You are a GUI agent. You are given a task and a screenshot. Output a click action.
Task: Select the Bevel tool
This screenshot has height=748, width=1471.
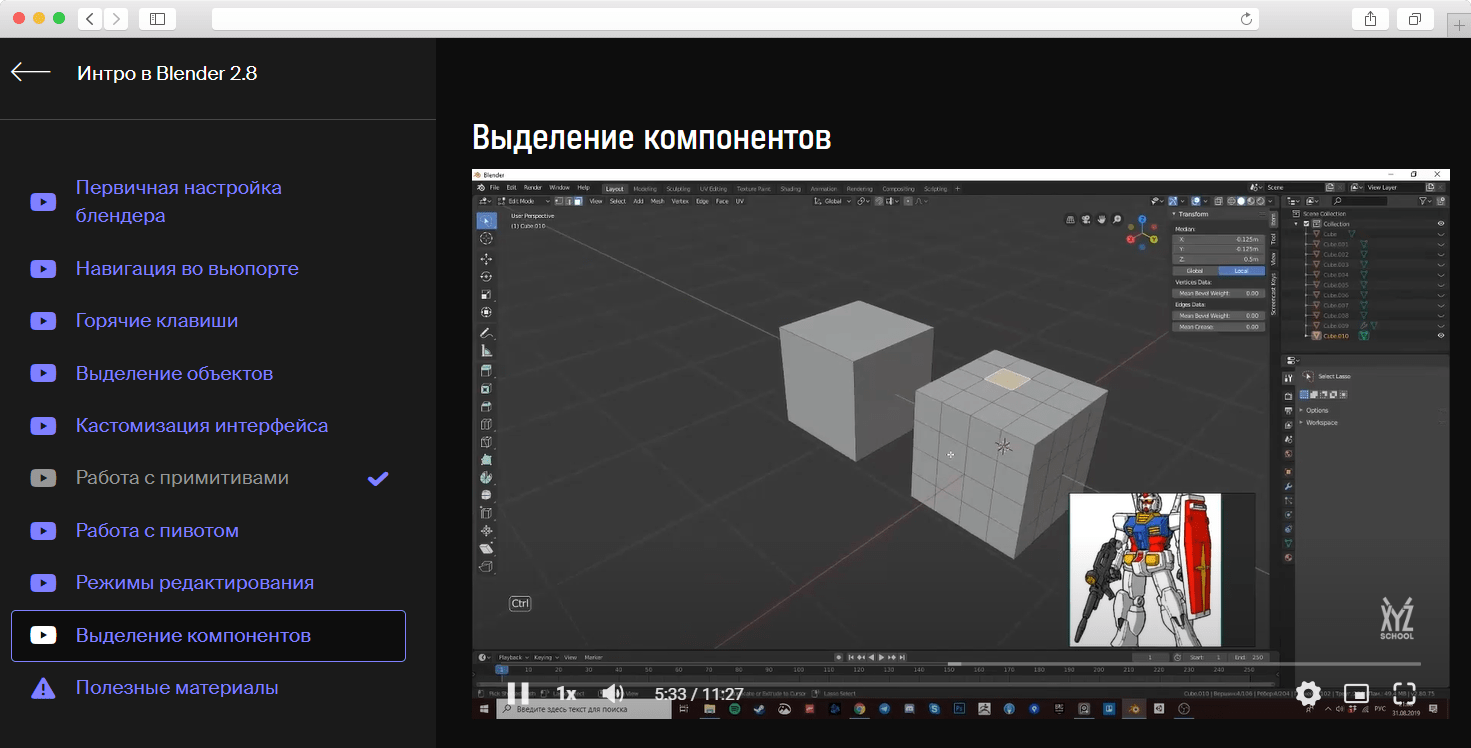pos(486,406)
